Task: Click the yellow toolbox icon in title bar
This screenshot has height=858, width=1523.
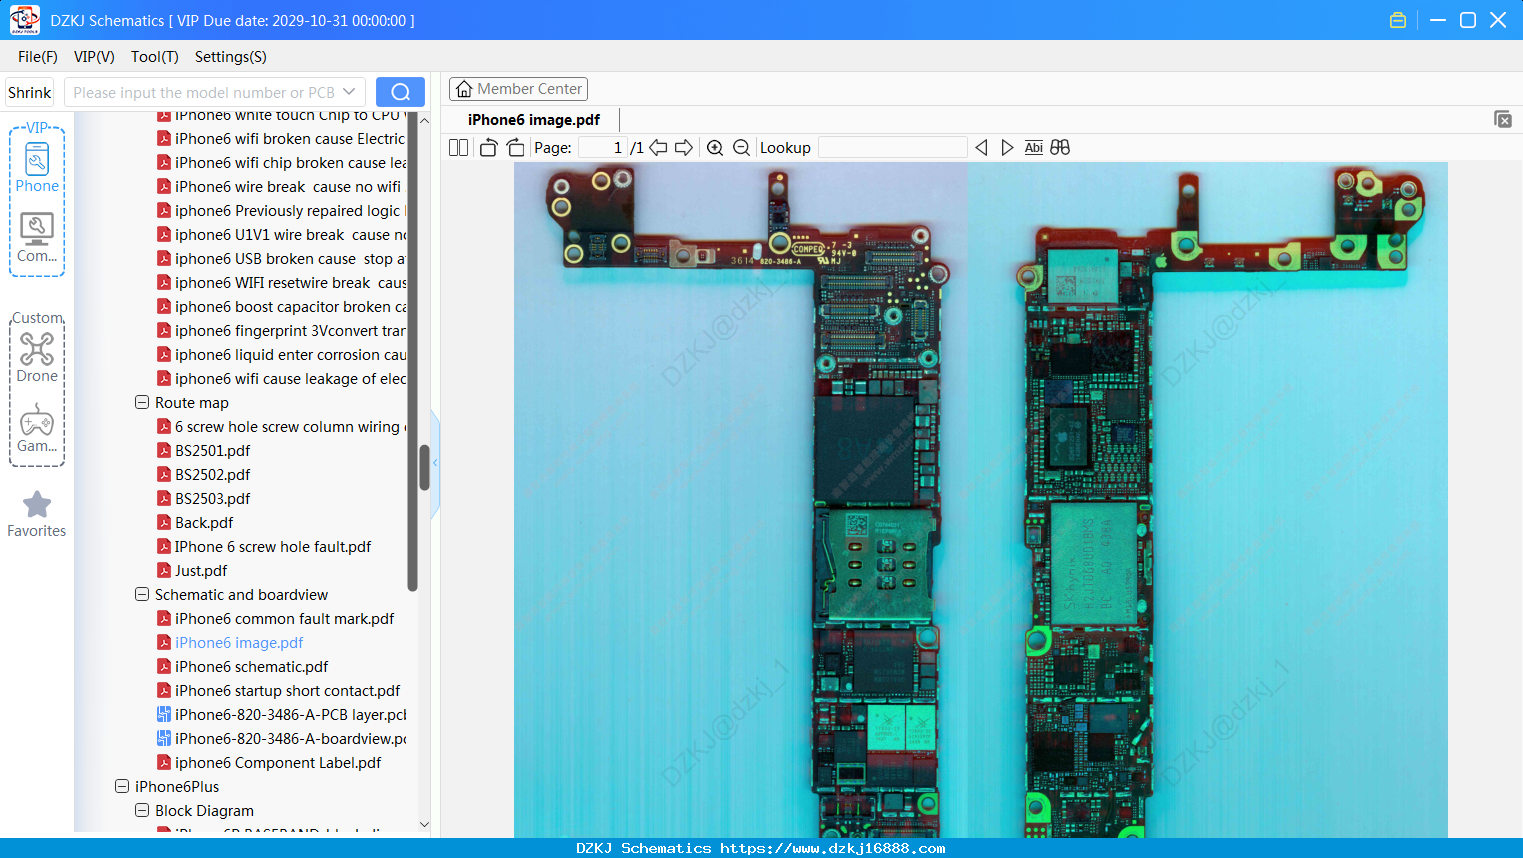Action: coord(1398,20)
